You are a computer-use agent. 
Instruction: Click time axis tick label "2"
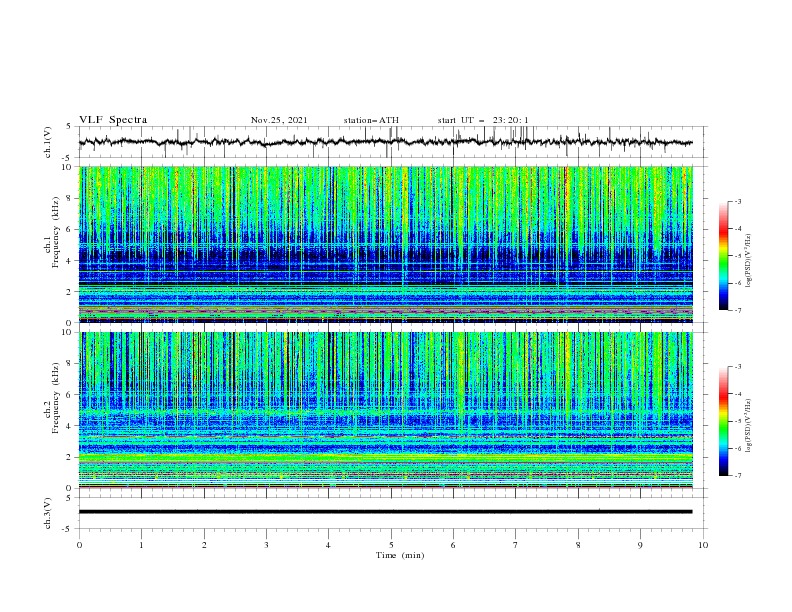coord(204,545)
